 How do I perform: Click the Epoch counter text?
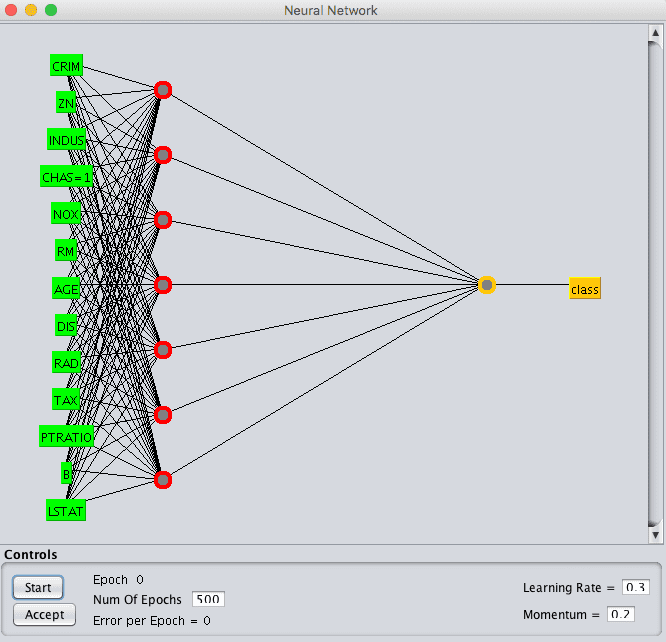click(x=118, y=580)
